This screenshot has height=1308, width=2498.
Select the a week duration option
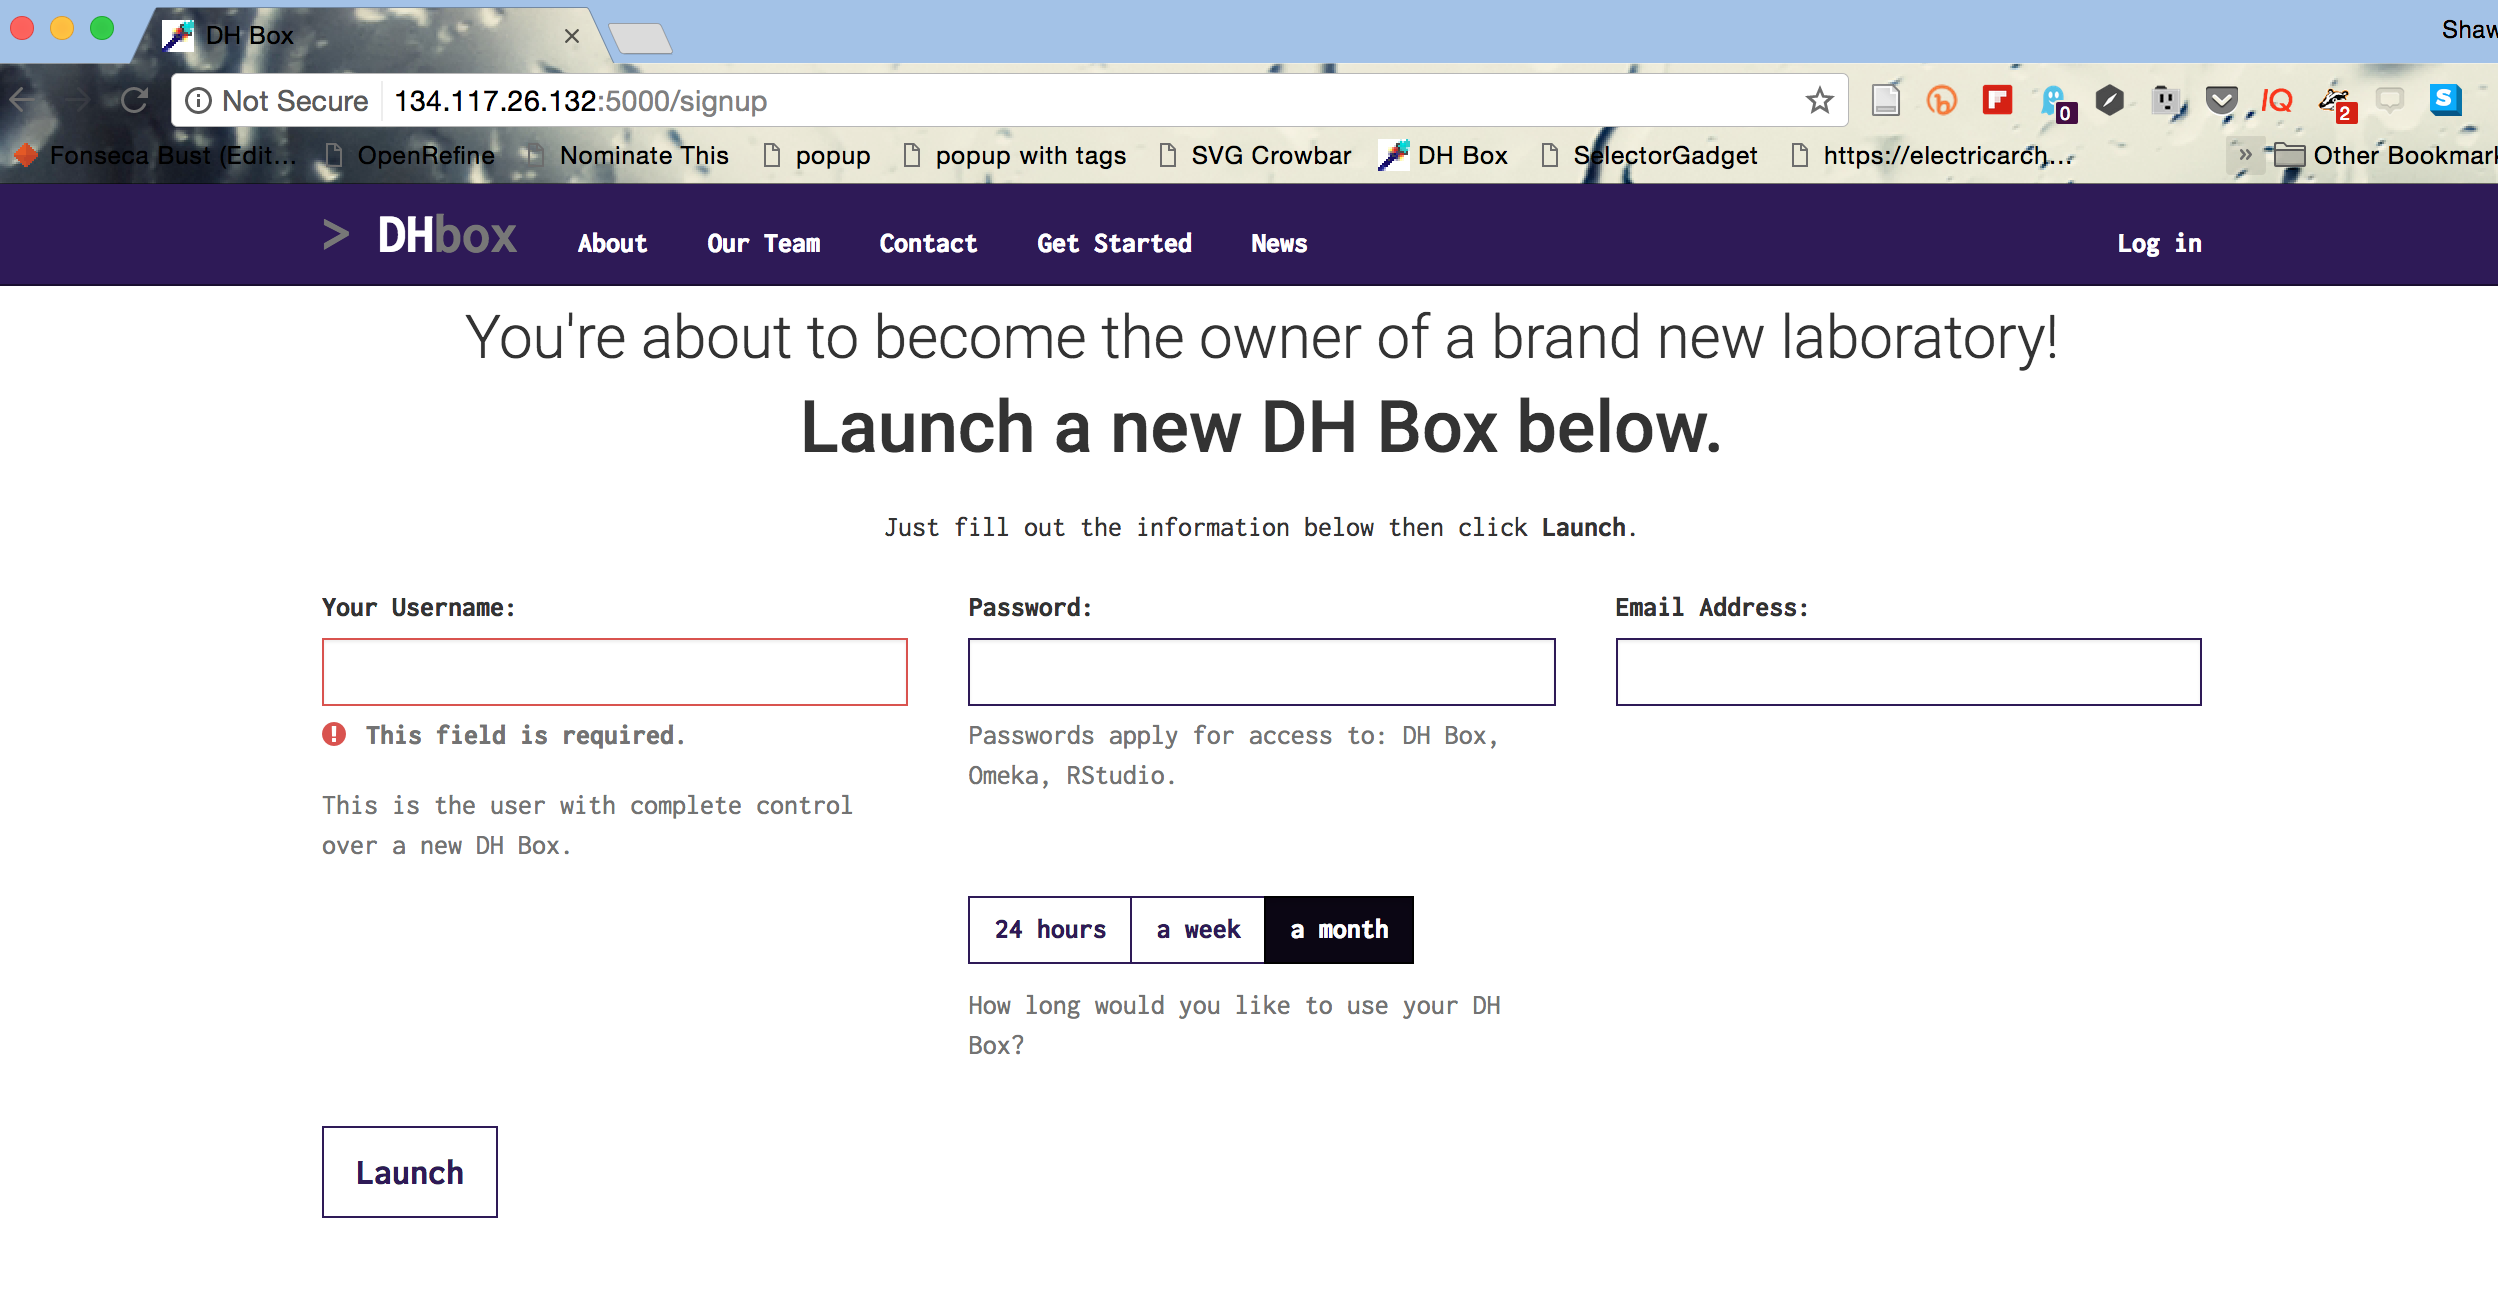click(1198, 930)
